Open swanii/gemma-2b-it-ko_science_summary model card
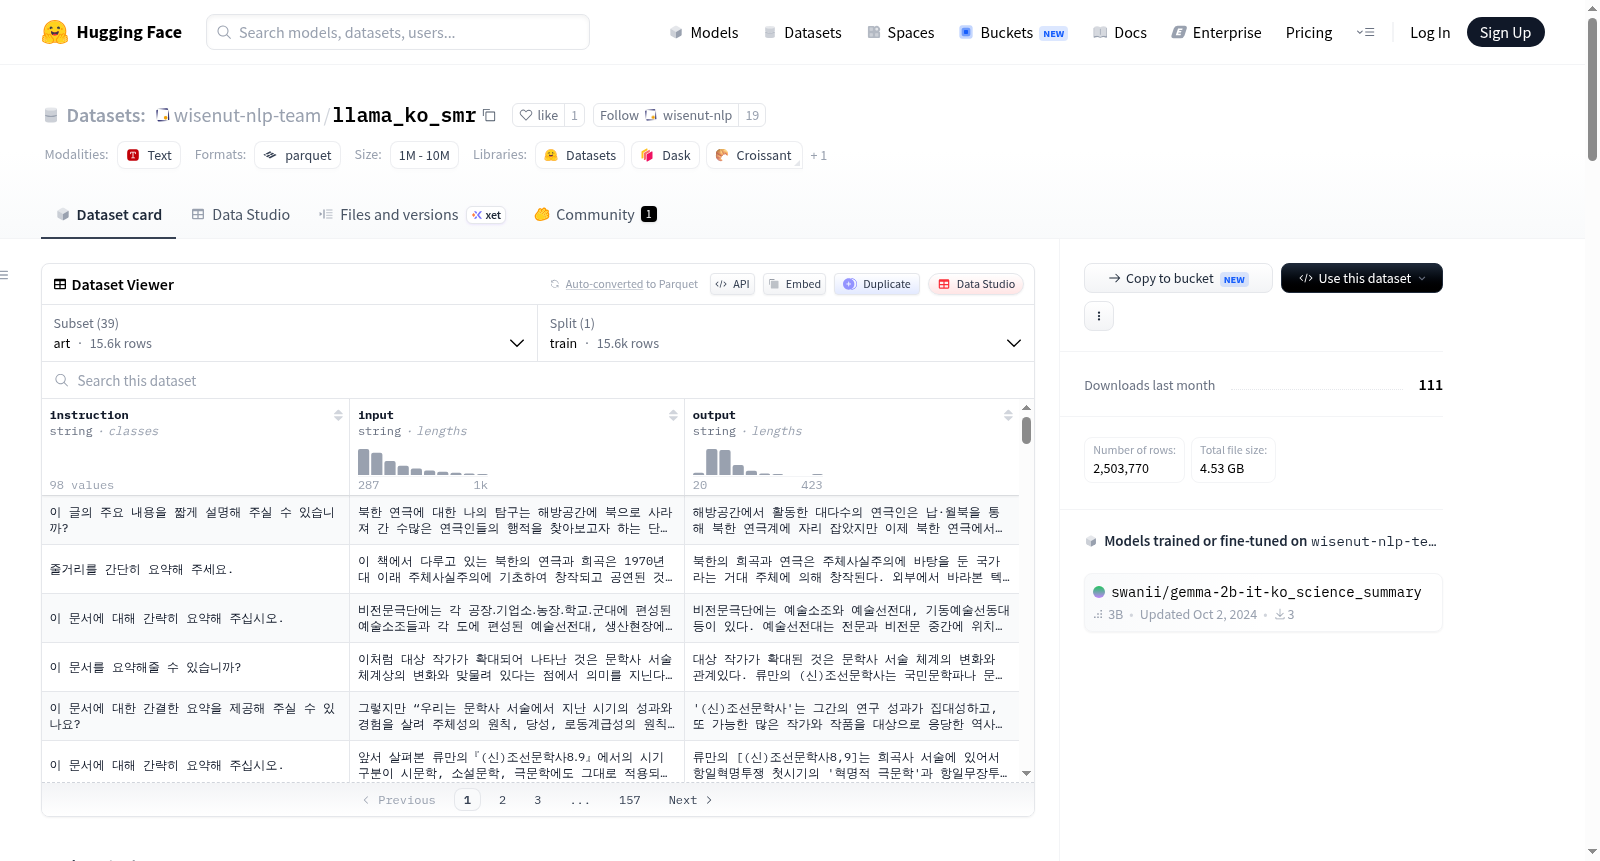The image size is (1600, 861). [1263, 602]
